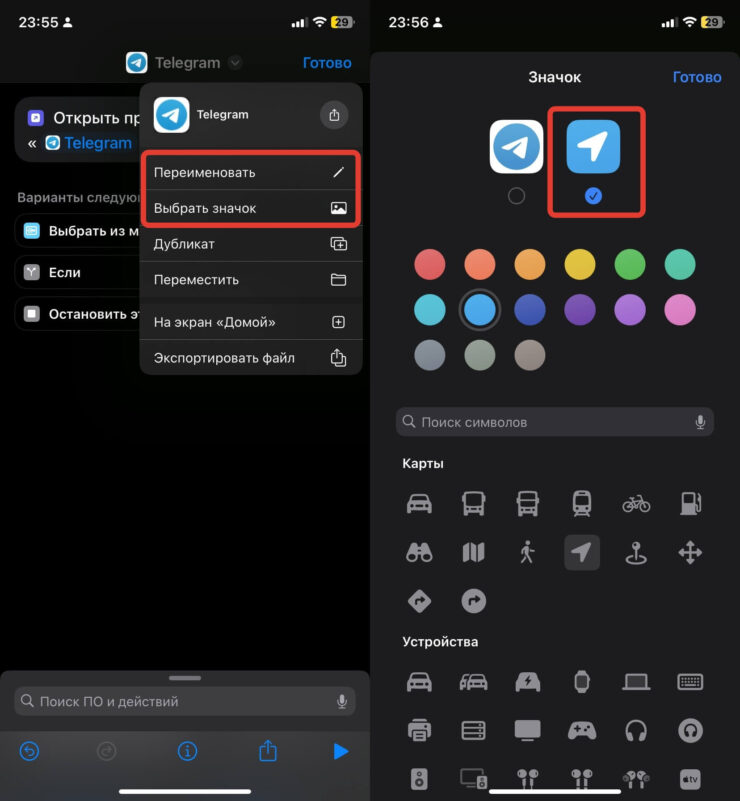Viewport: 740px width, 801px height.
Task: Choose the binoculars symbol
Action: coord(419,552)
